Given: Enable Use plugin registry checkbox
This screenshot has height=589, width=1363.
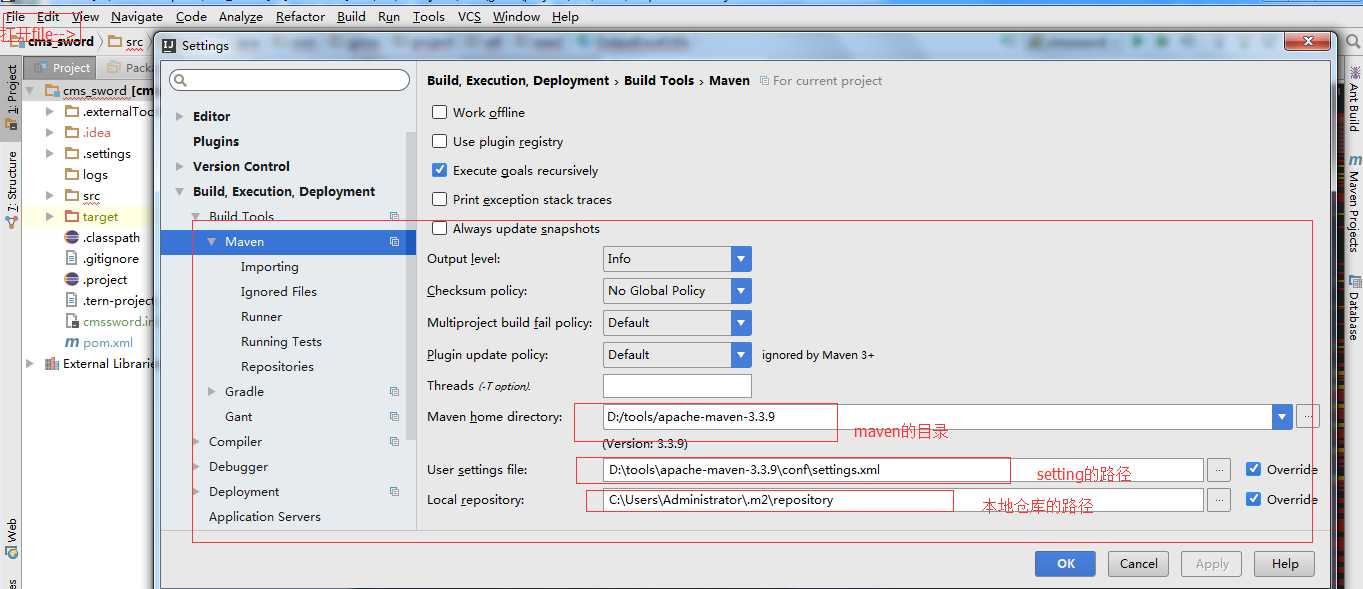Looking at the screenshot, I should (439, 141).
